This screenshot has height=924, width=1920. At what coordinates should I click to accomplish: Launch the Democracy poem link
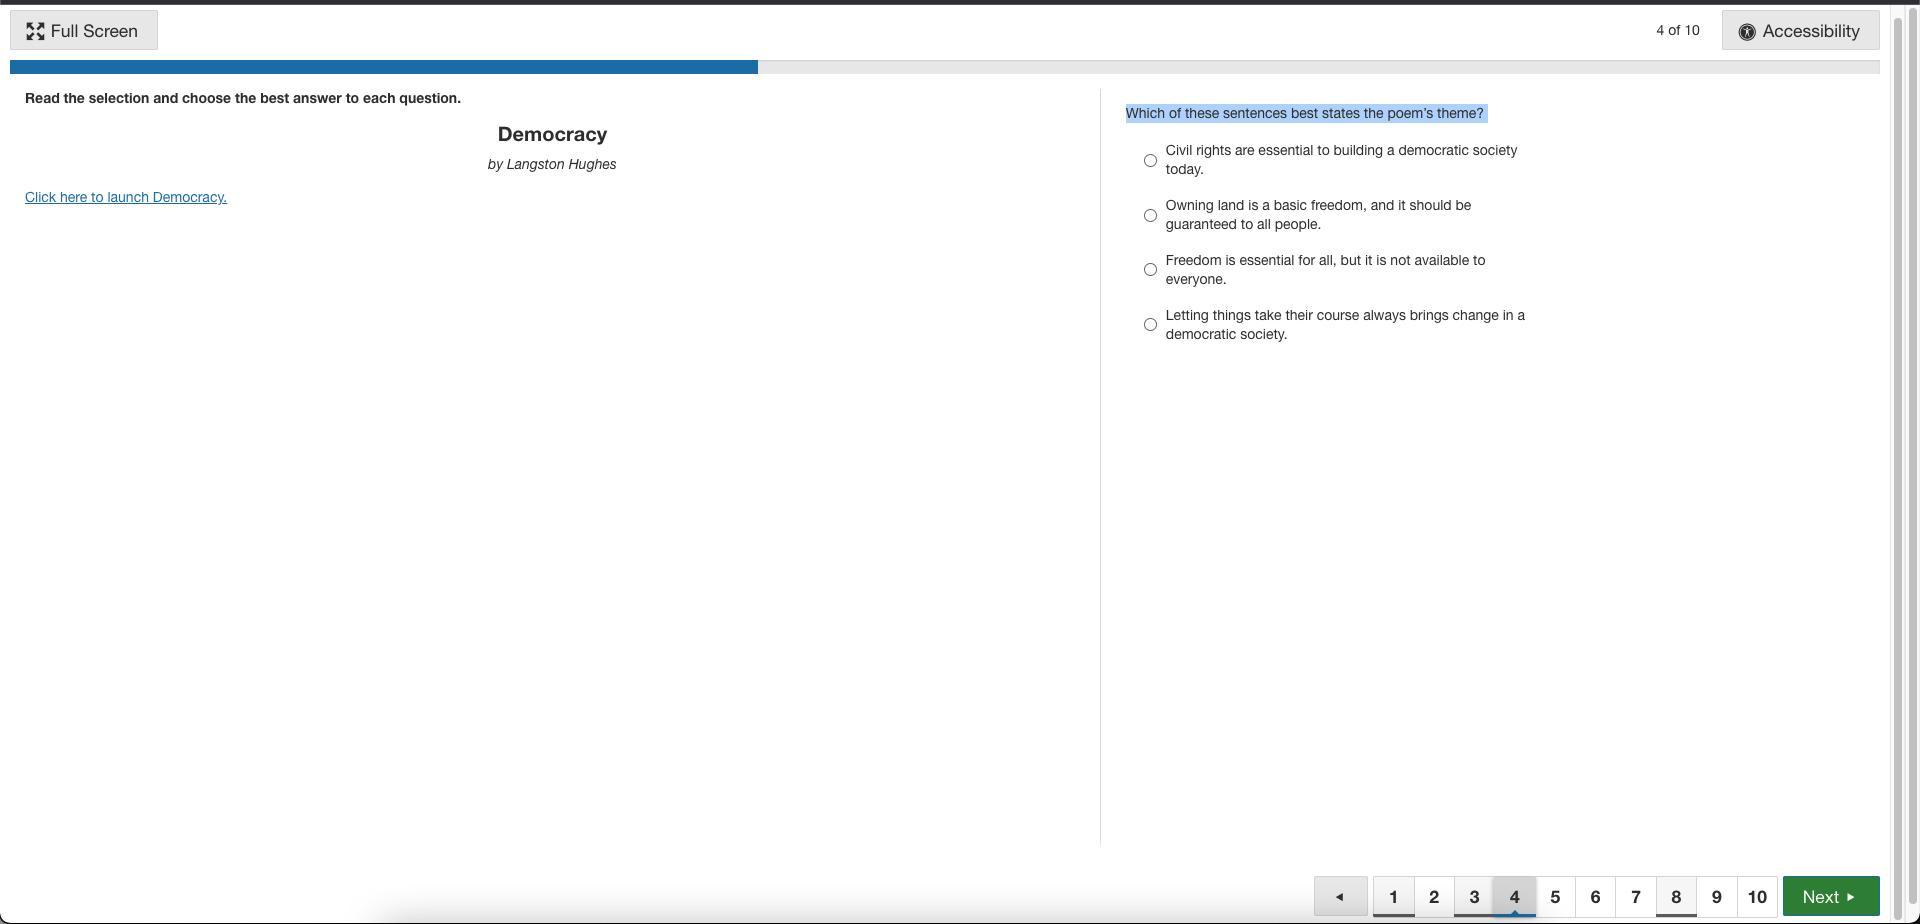126,197
